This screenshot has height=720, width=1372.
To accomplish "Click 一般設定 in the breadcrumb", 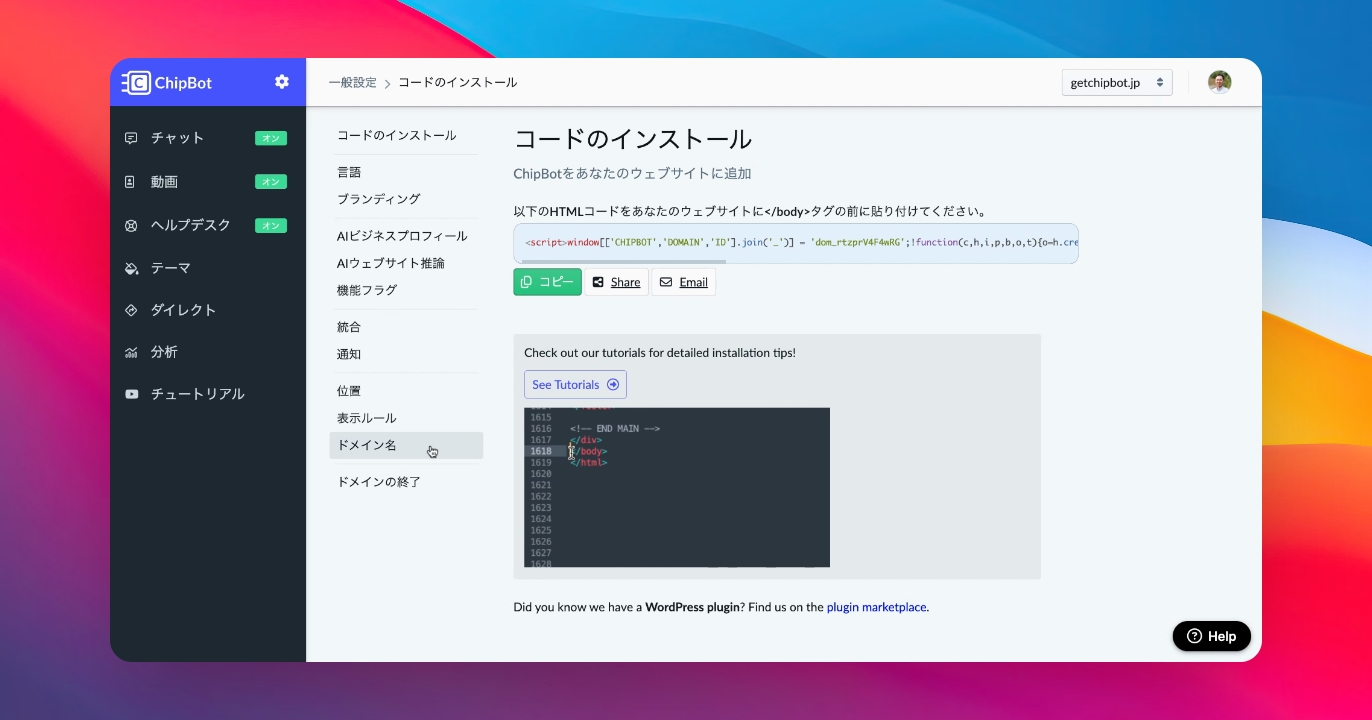I will coord(353,83).
